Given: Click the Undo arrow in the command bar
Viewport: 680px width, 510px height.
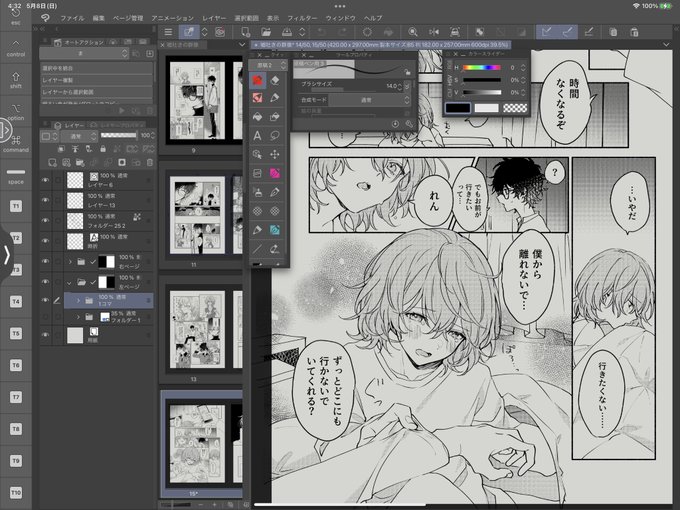Looking at the screenshot, I should point(321,32).
